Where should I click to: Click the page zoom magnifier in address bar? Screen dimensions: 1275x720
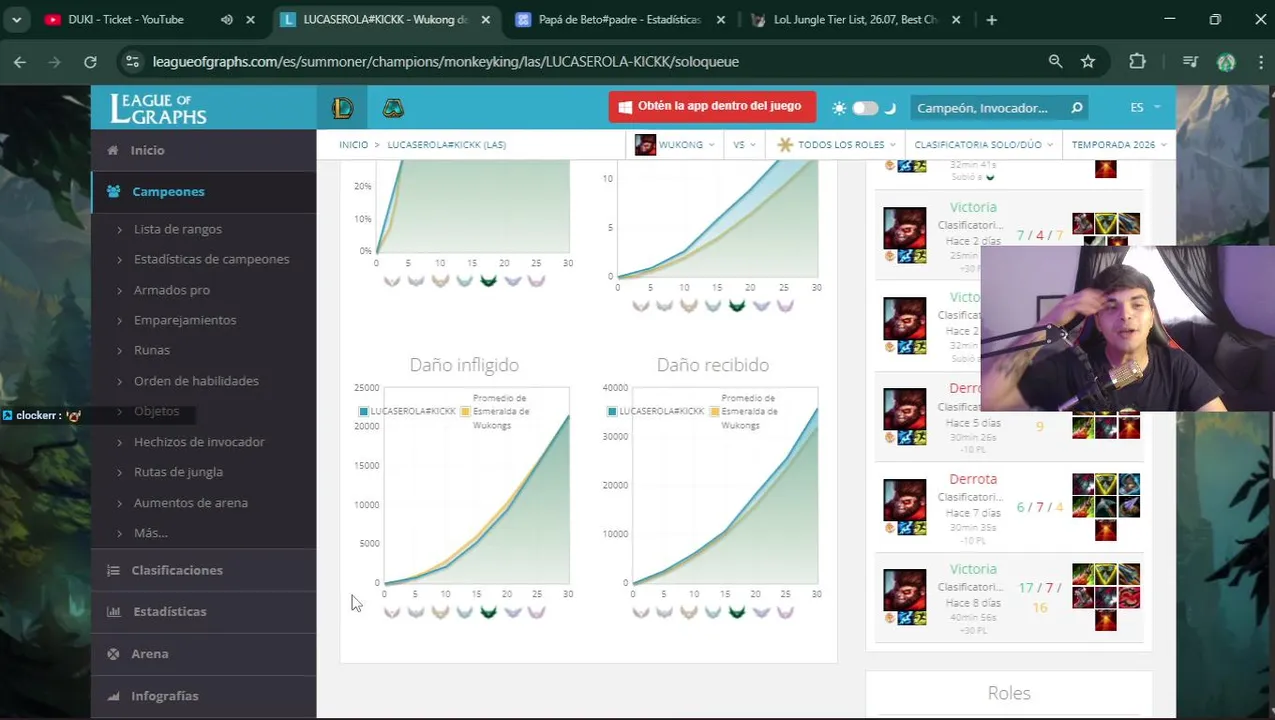[1055, 61]
